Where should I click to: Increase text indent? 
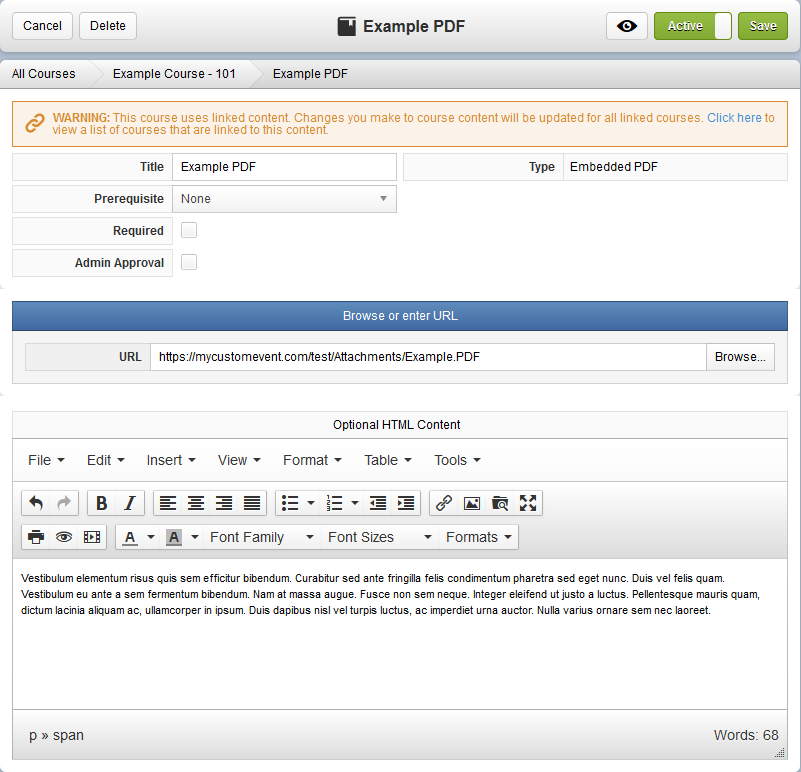point(406,503)
